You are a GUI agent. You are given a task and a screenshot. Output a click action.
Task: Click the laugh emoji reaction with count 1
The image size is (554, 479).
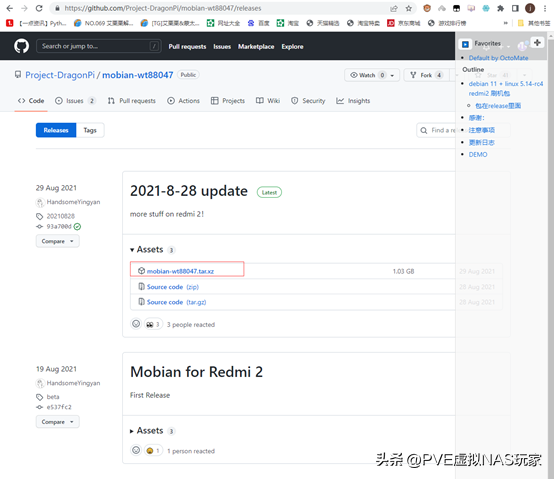(153, 451)
